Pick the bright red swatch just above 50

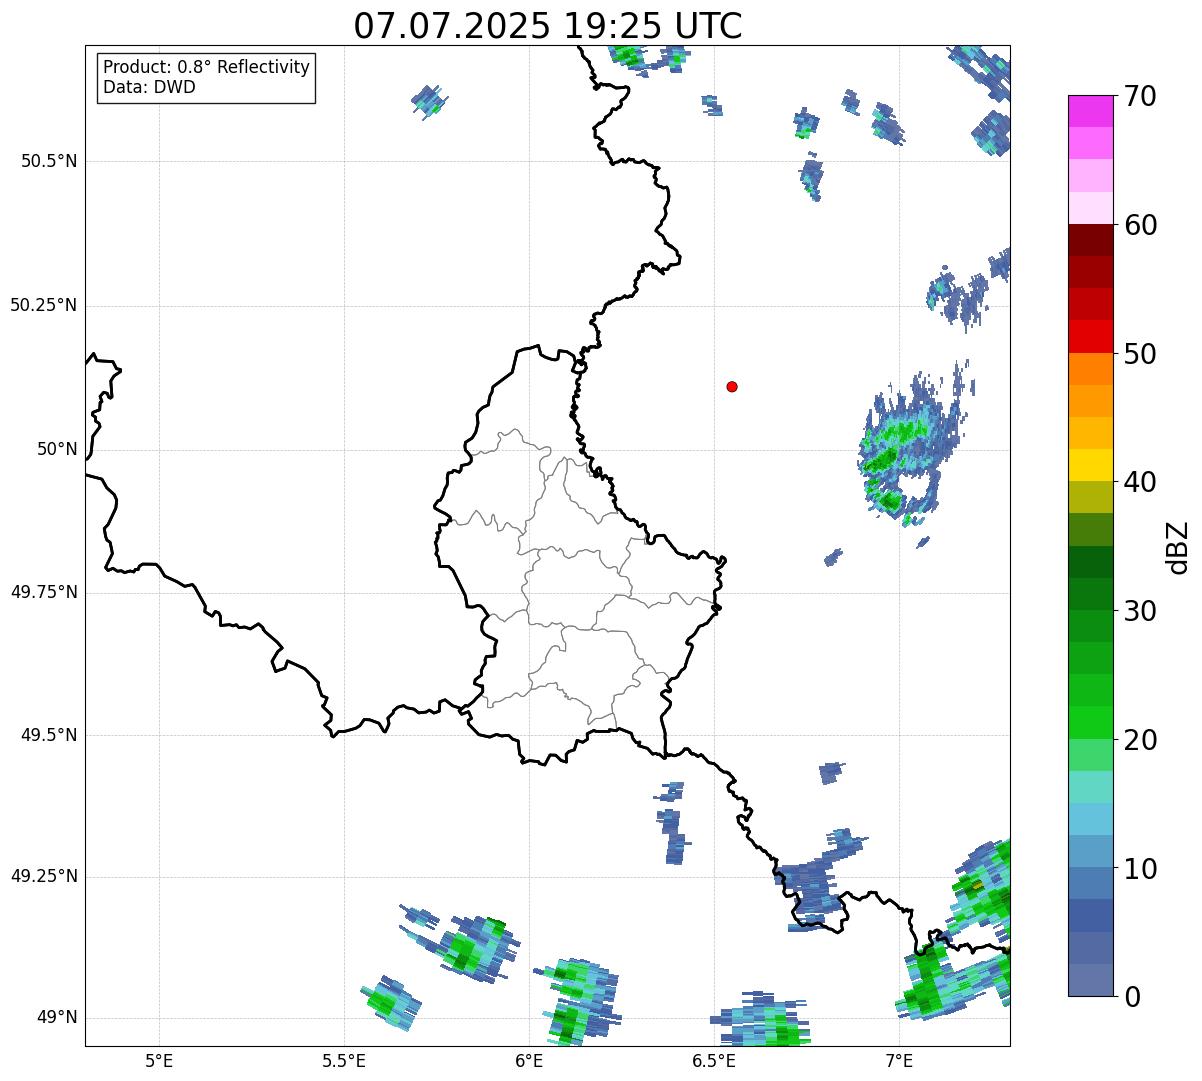[x=1090, y=336]
